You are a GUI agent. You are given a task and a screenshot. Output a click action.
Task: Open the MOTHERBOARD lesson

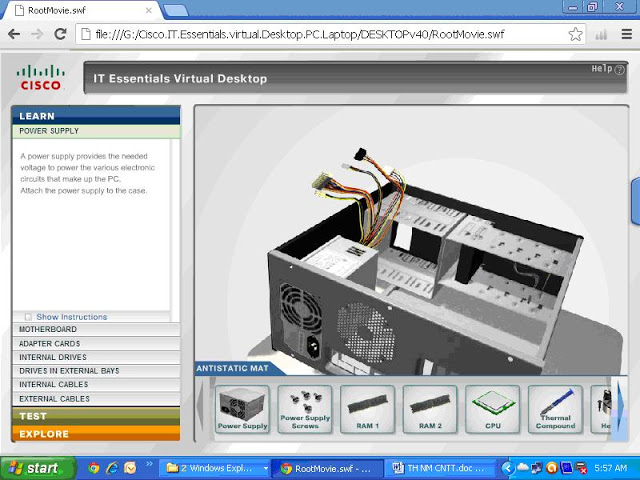(x=96, y=329)
